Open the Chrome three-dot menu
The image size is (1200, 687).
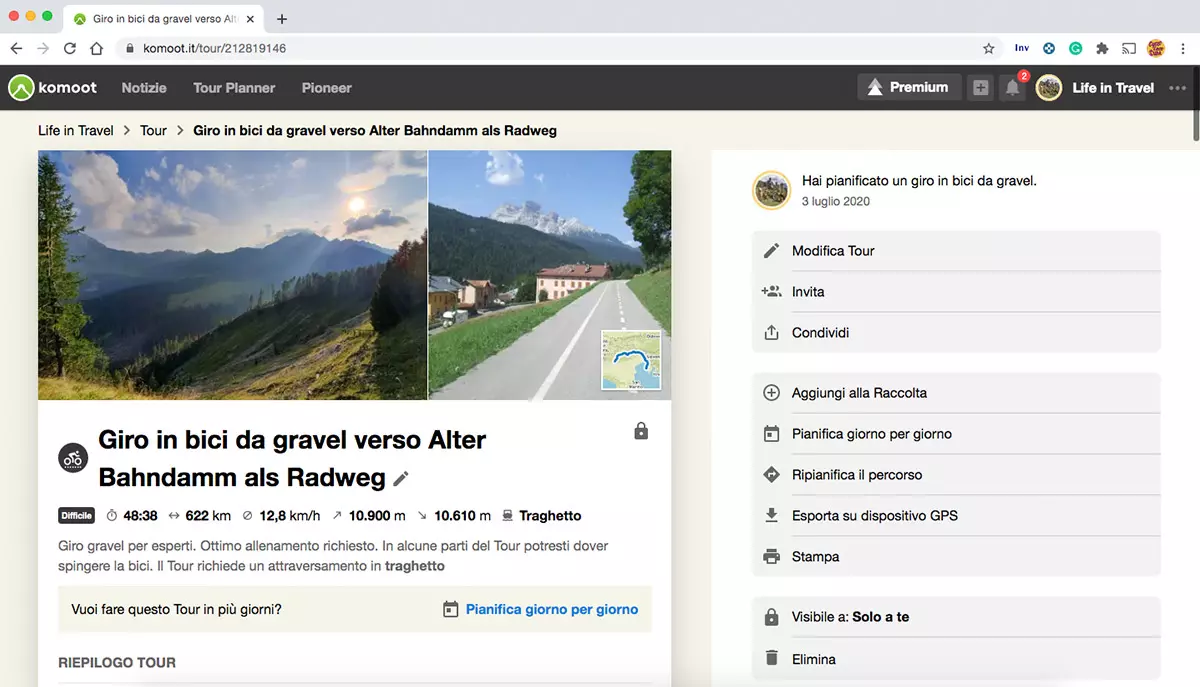coord(1183,48)
